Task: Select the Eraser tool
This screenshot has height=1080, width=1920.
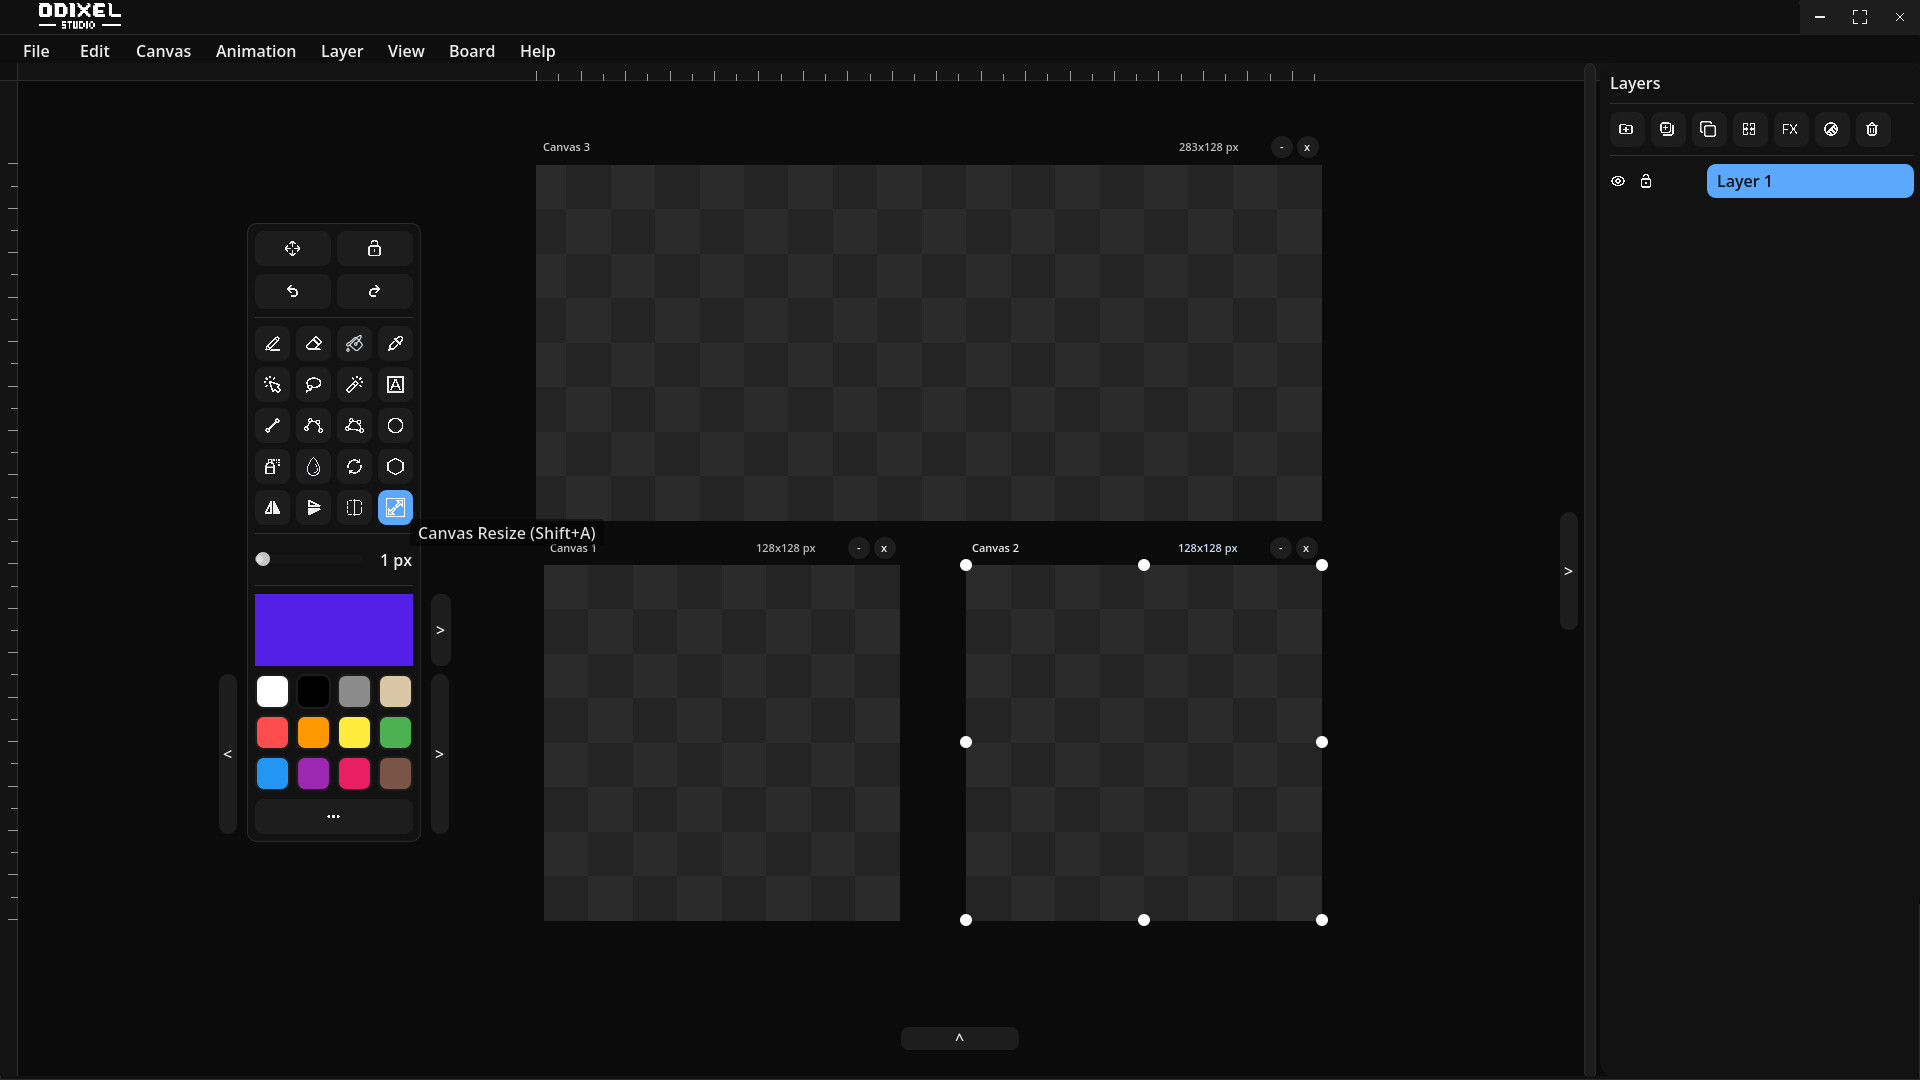Action: pyautogui.click(x=313, y=344)
